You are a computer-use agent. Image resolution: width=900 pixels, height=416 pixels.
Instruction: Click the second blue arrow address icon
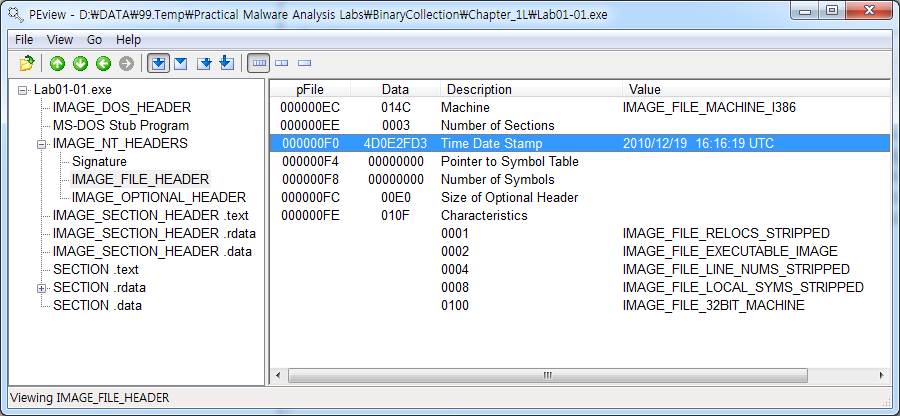tap(181, 64)
